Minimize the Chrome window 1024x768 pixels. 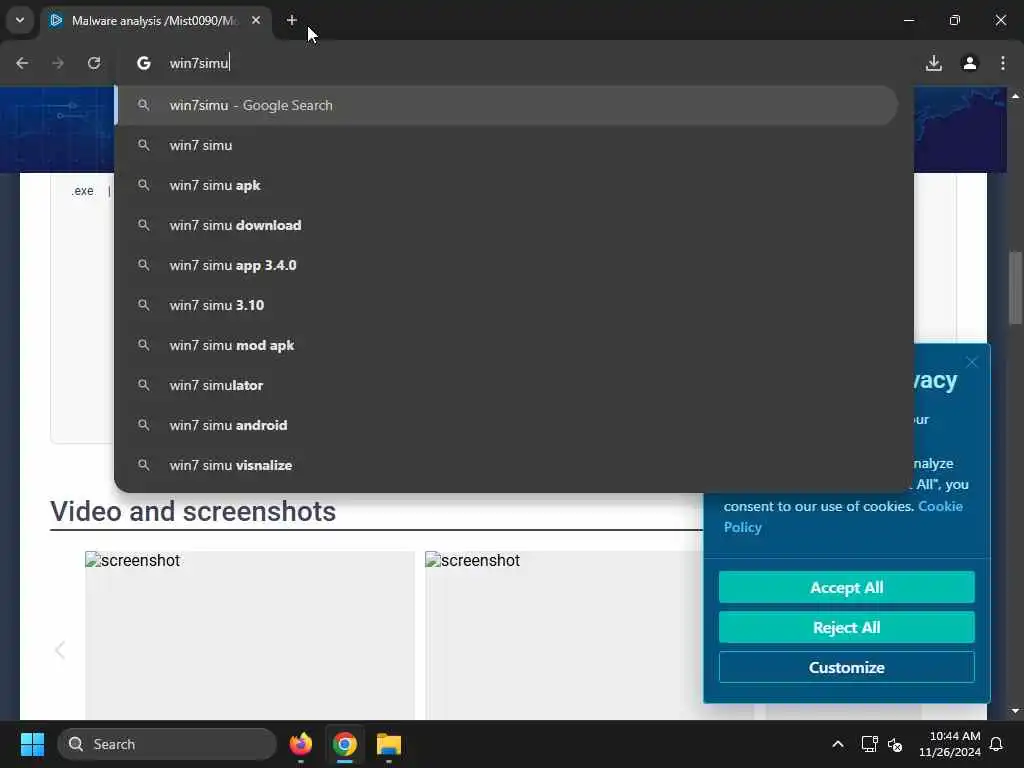click(909, 20)
